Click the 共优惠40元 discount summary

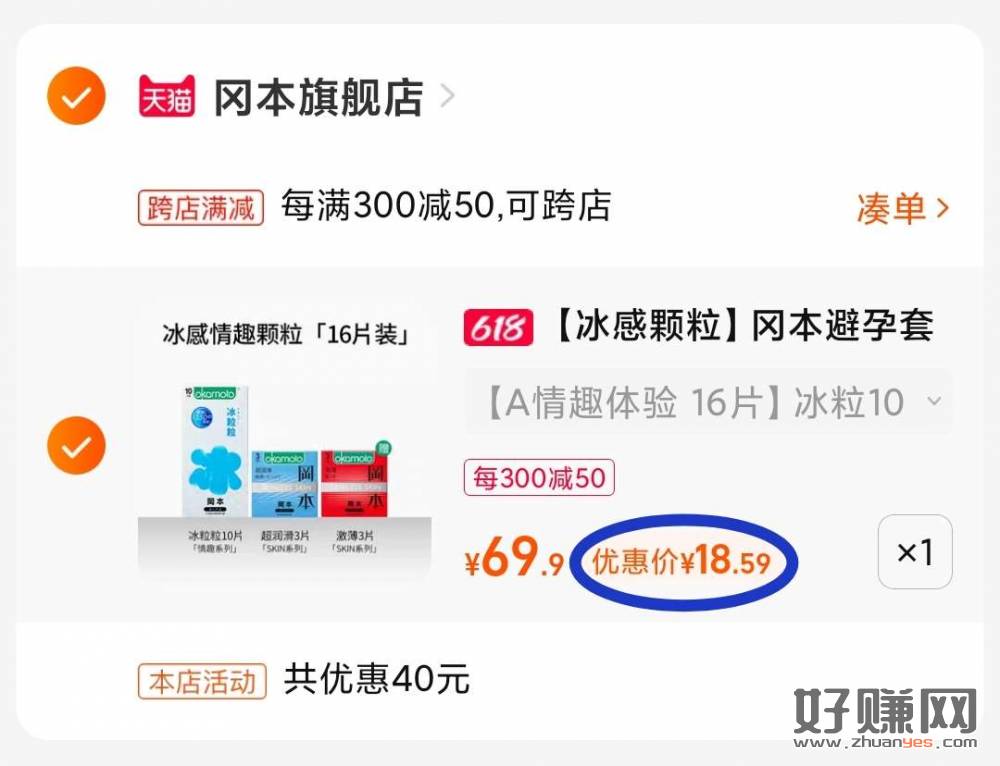click(x=376, y=680)
